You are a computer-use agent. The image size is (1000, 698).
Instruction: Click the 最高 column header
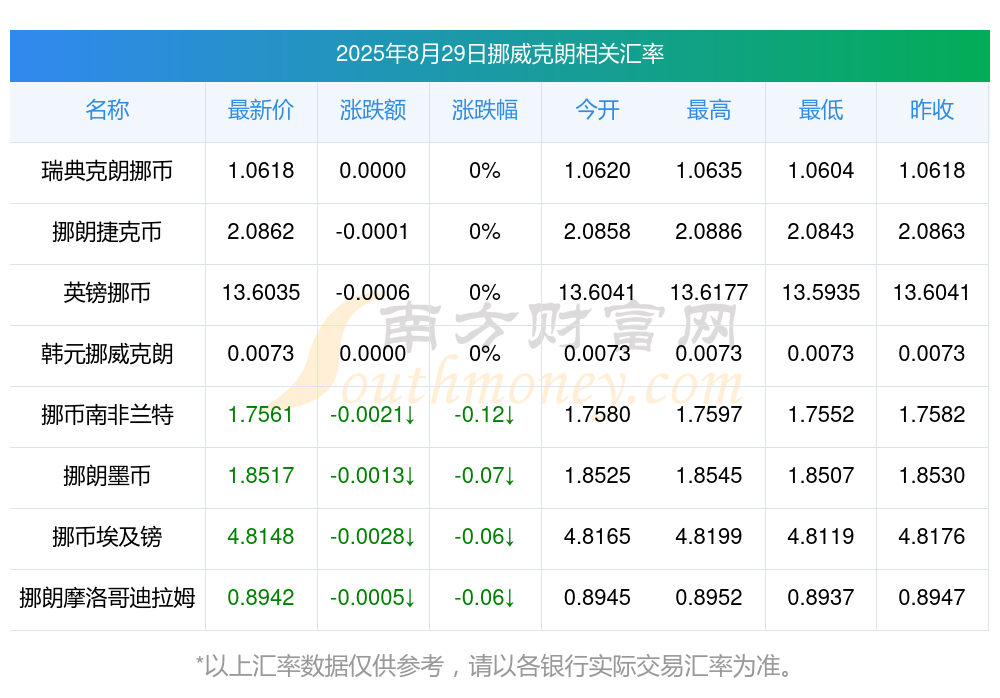[x=709, y=110]
